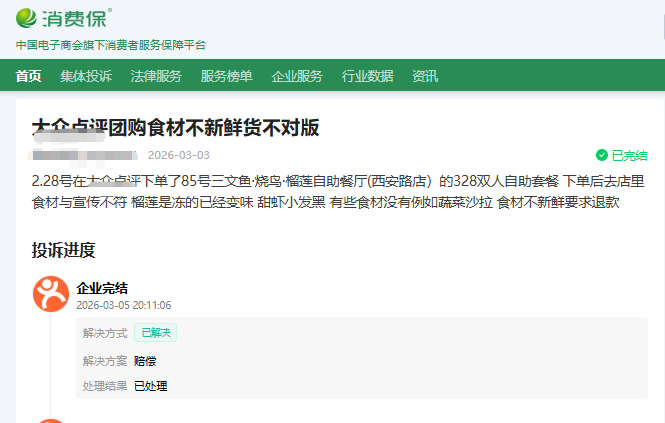This screenshot has height=423, width=665.
Task: Select the 企业完结 progress label
Action: click(102, 288)
